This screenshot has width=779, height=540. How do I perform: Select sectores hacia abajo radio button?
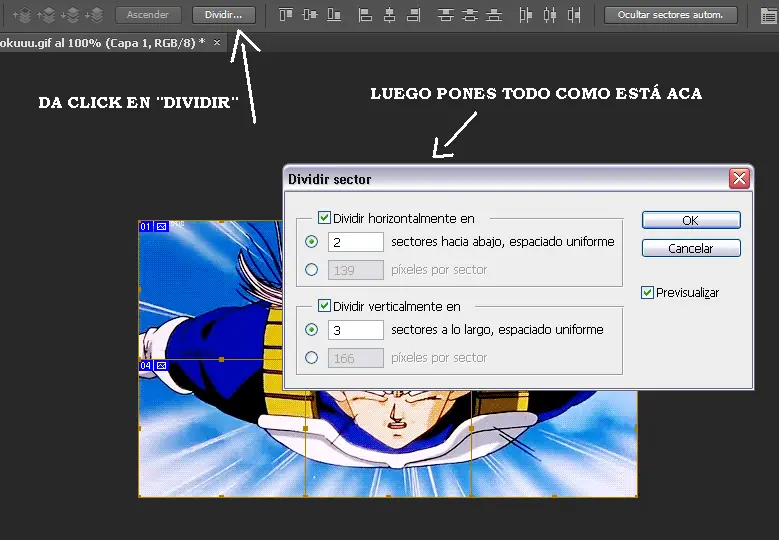pyautogui.click(x=312, y=241)
